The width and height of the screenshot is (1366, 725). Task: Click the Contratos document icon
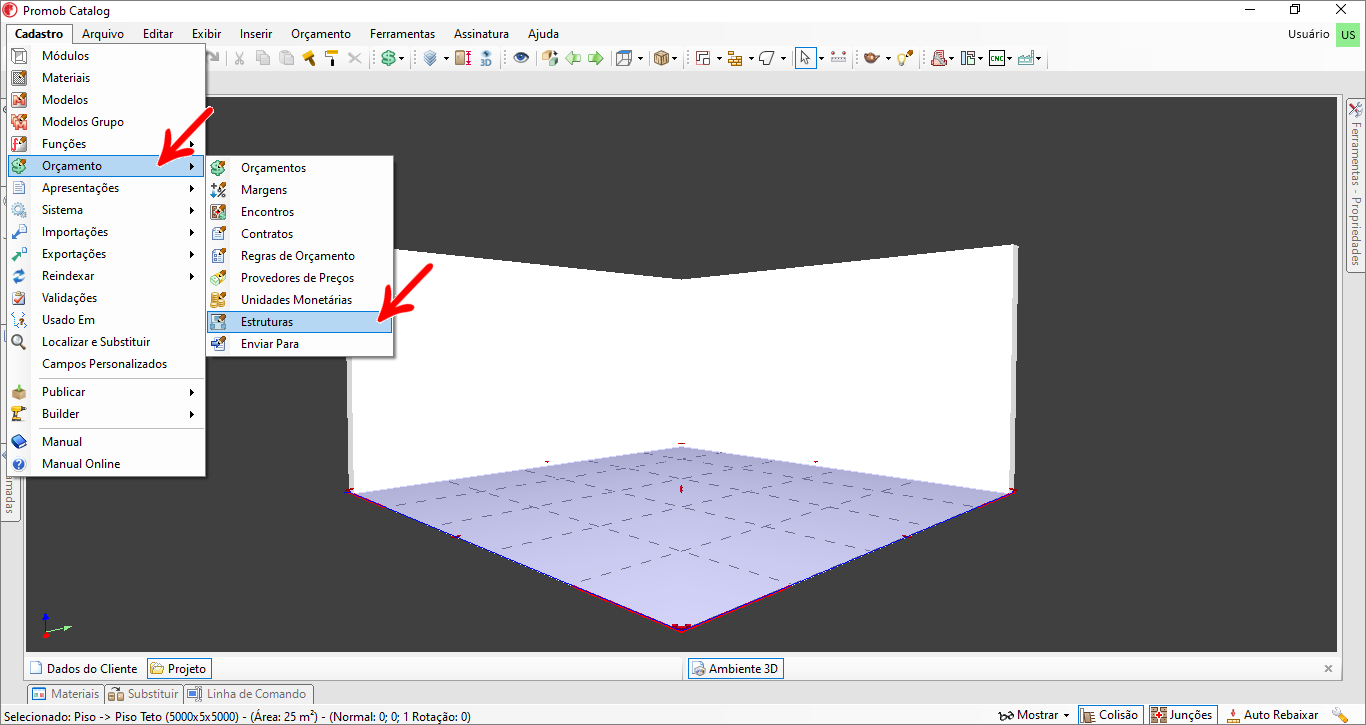[x=218, y=234]
